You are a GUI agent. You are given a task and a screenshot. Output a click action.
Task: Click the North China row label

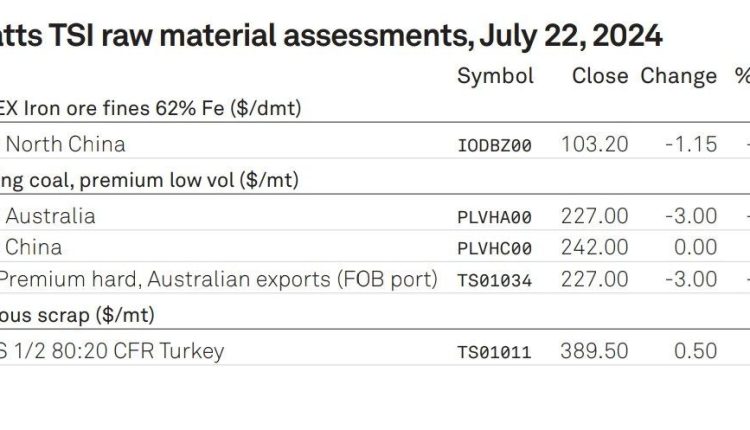[66, 144]
